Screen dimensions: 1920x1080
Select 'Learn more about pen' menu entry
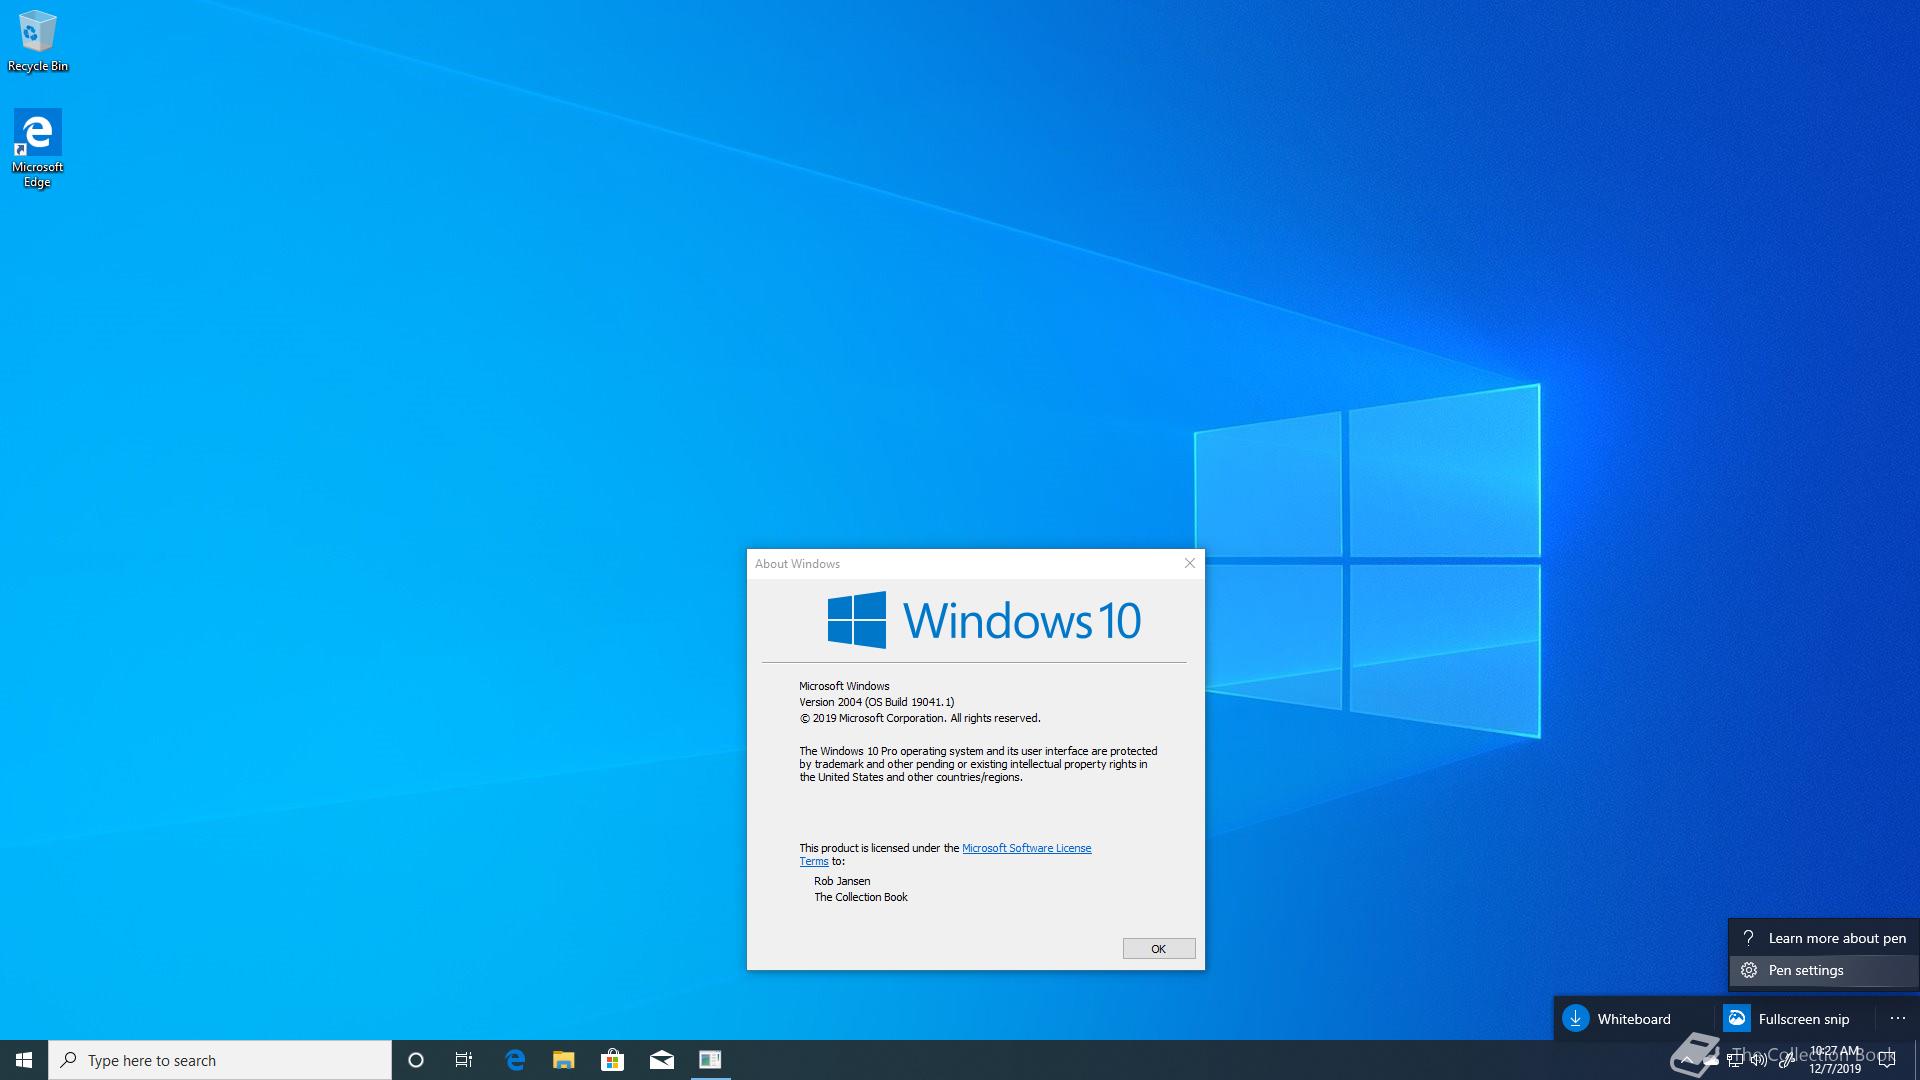1824,938
